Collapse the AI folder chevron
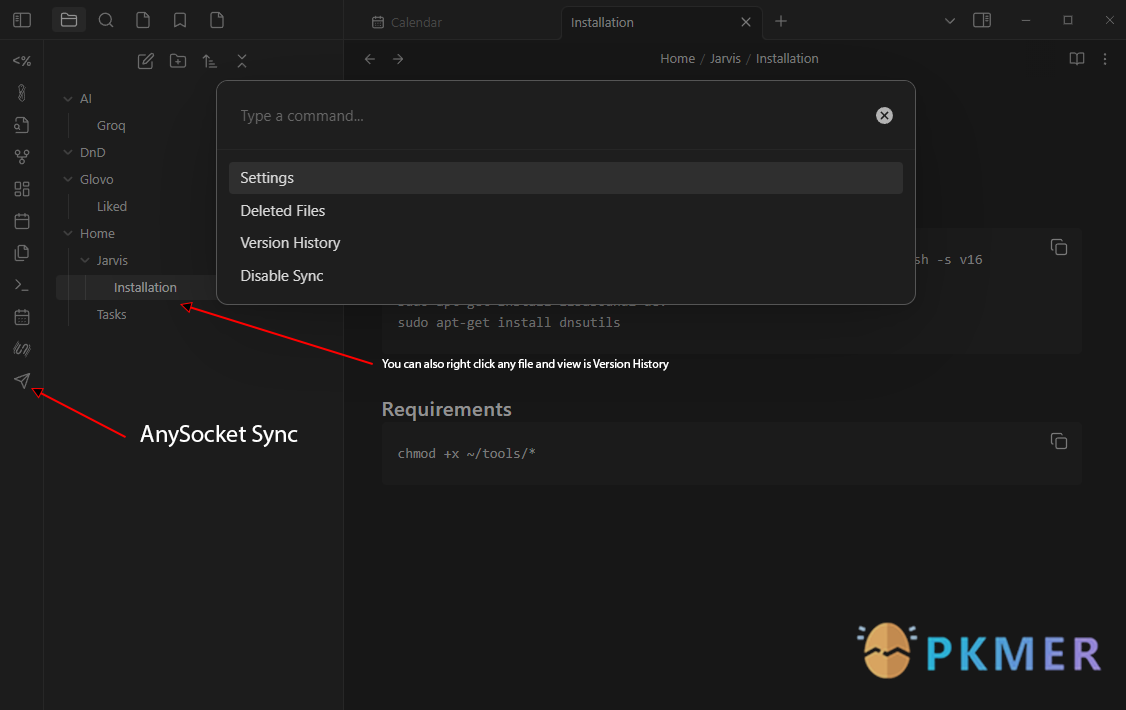This screenshot has width=1126, height=710. [x=68, y=99]
